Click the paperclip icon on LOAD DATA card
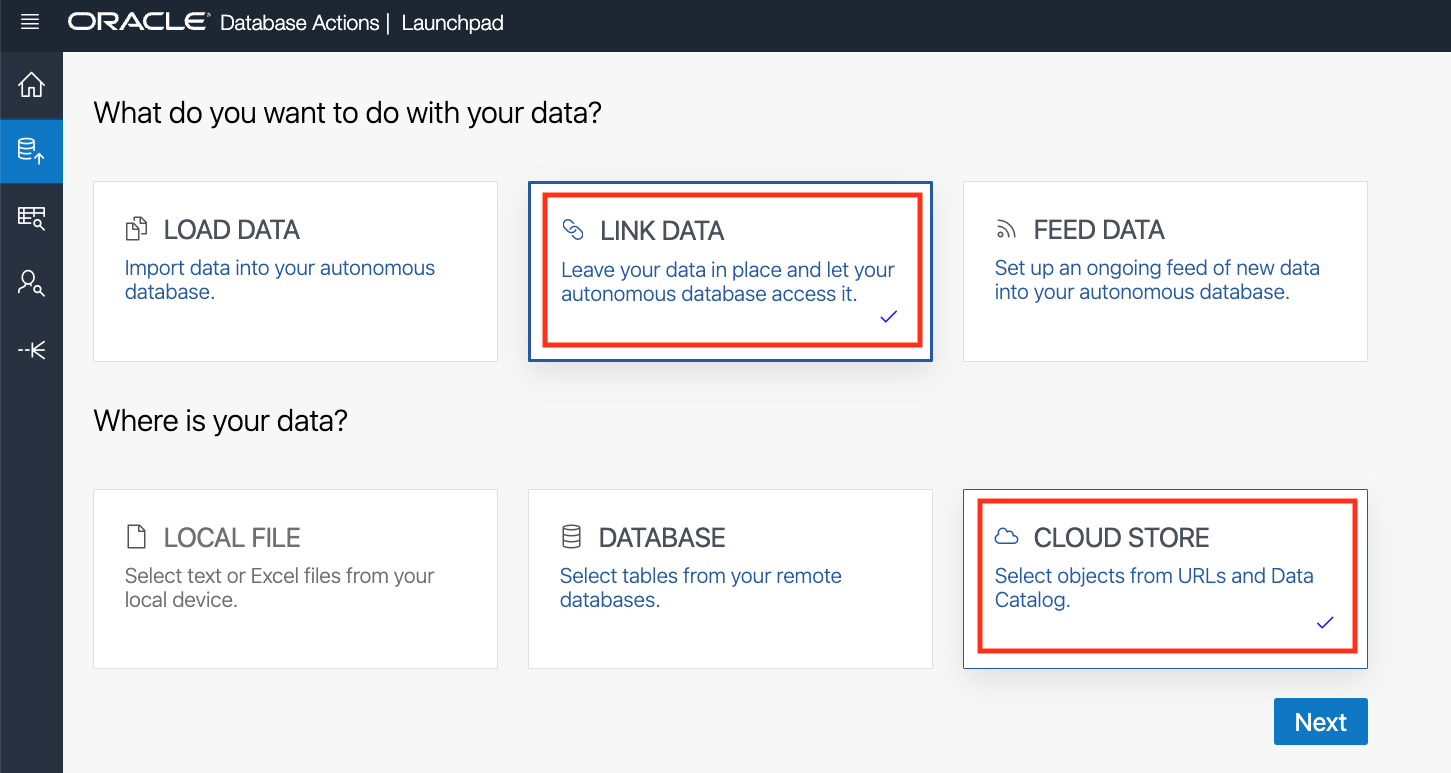The height and width of the screenshot is (773, 1451). (x=136, y=228)
